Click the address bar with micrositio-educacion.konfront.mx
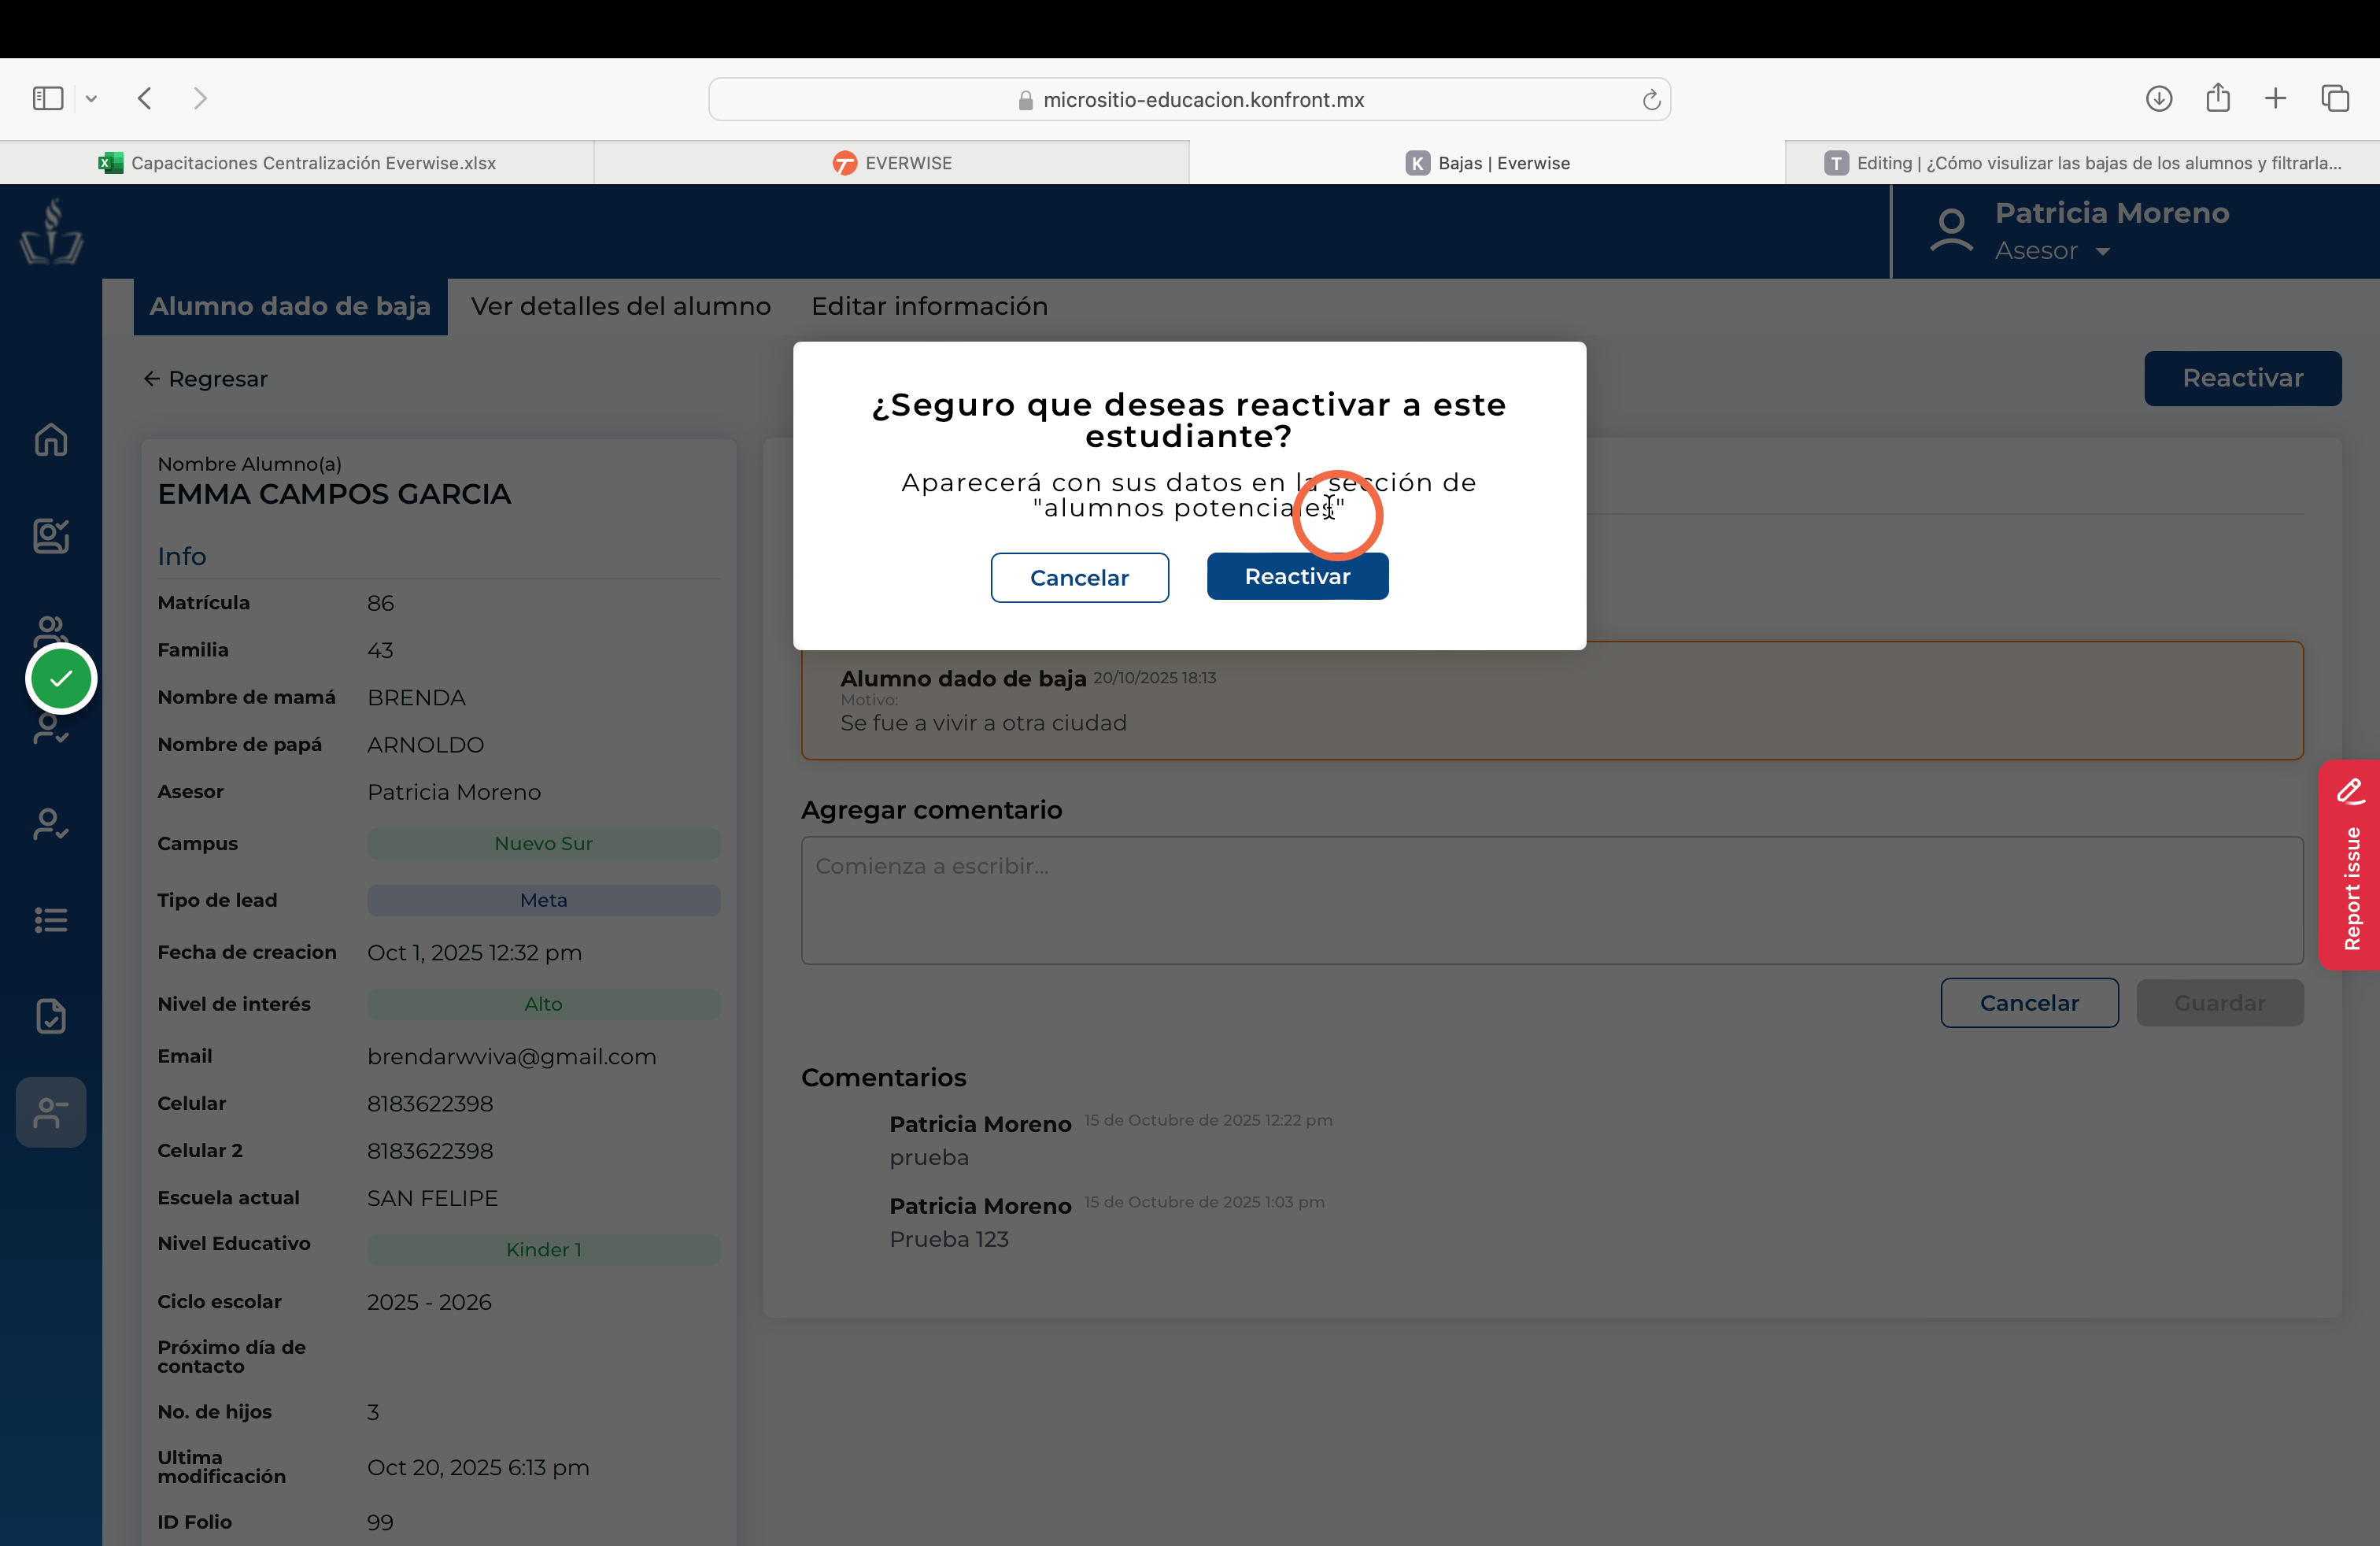 coord(1189,99)
